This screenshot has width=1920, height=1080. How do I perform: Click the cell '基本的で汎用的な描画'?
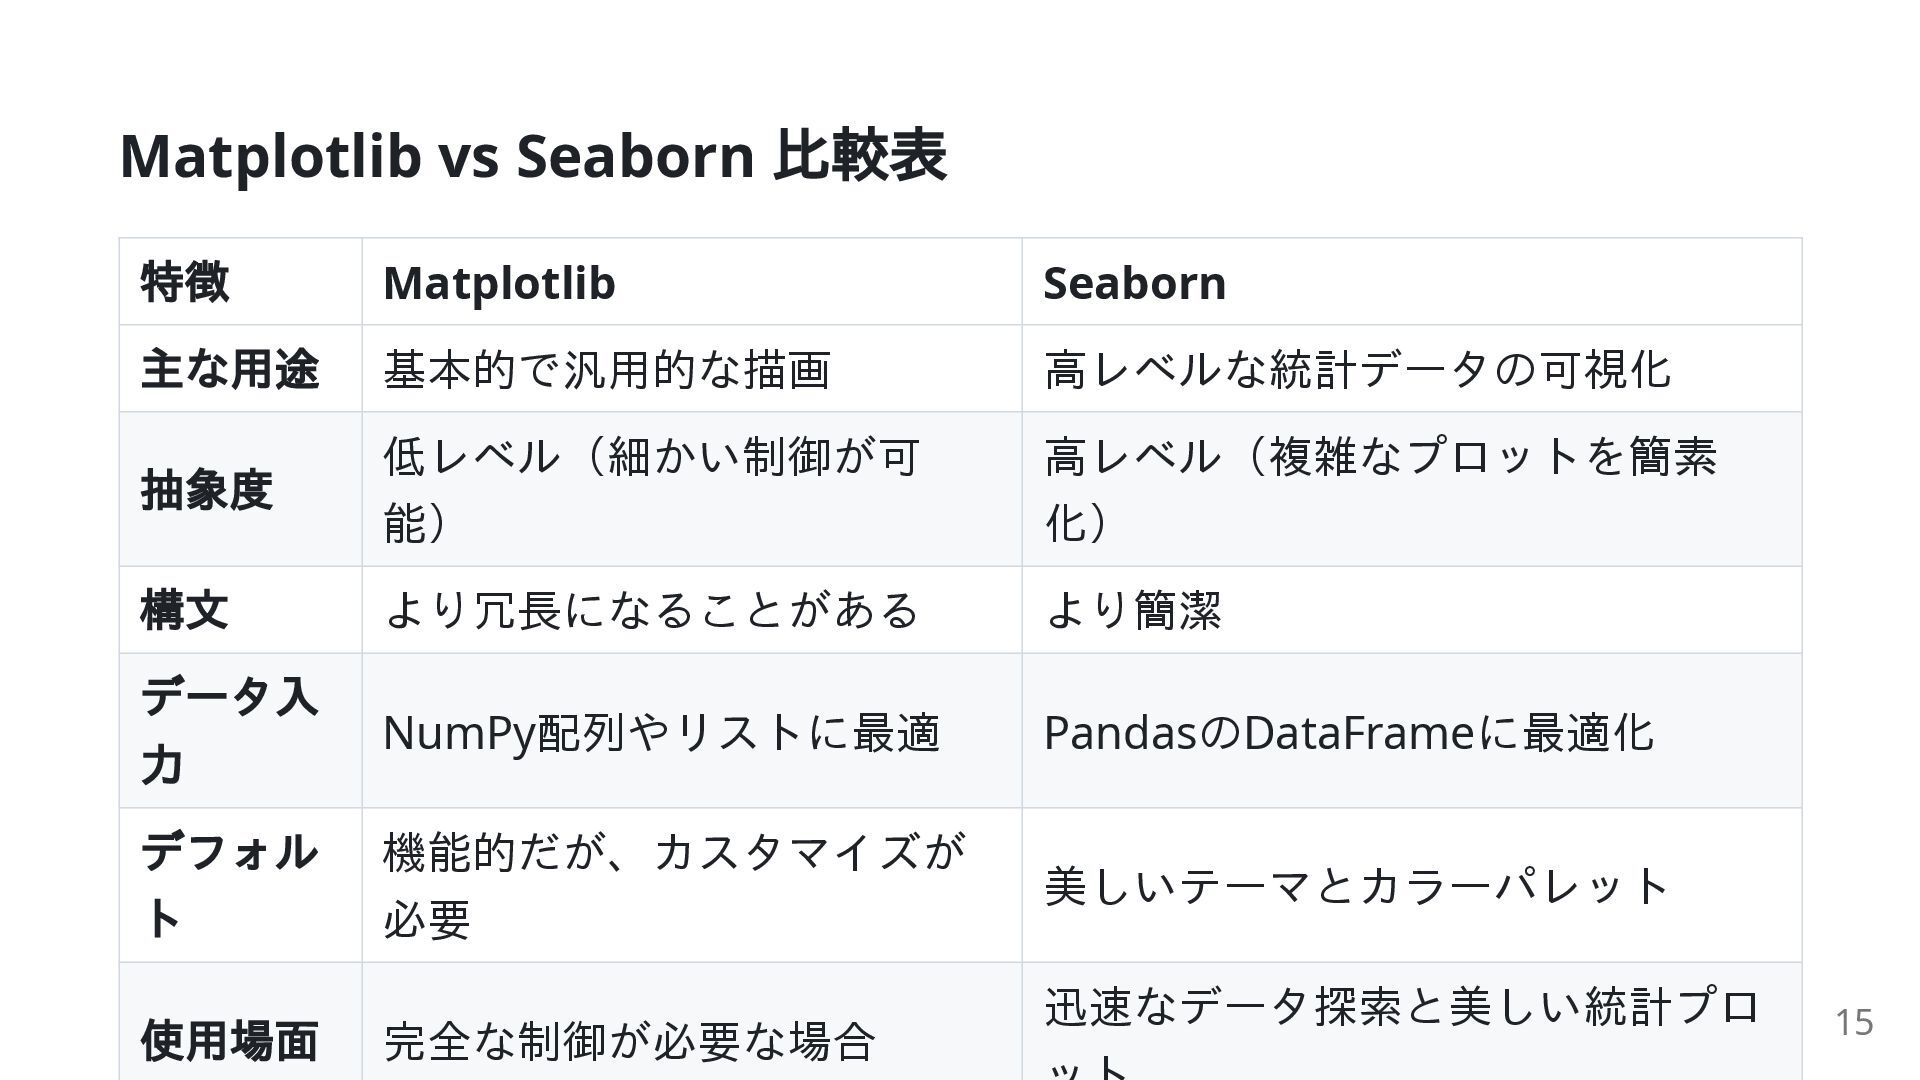click(x=607, y=369)
